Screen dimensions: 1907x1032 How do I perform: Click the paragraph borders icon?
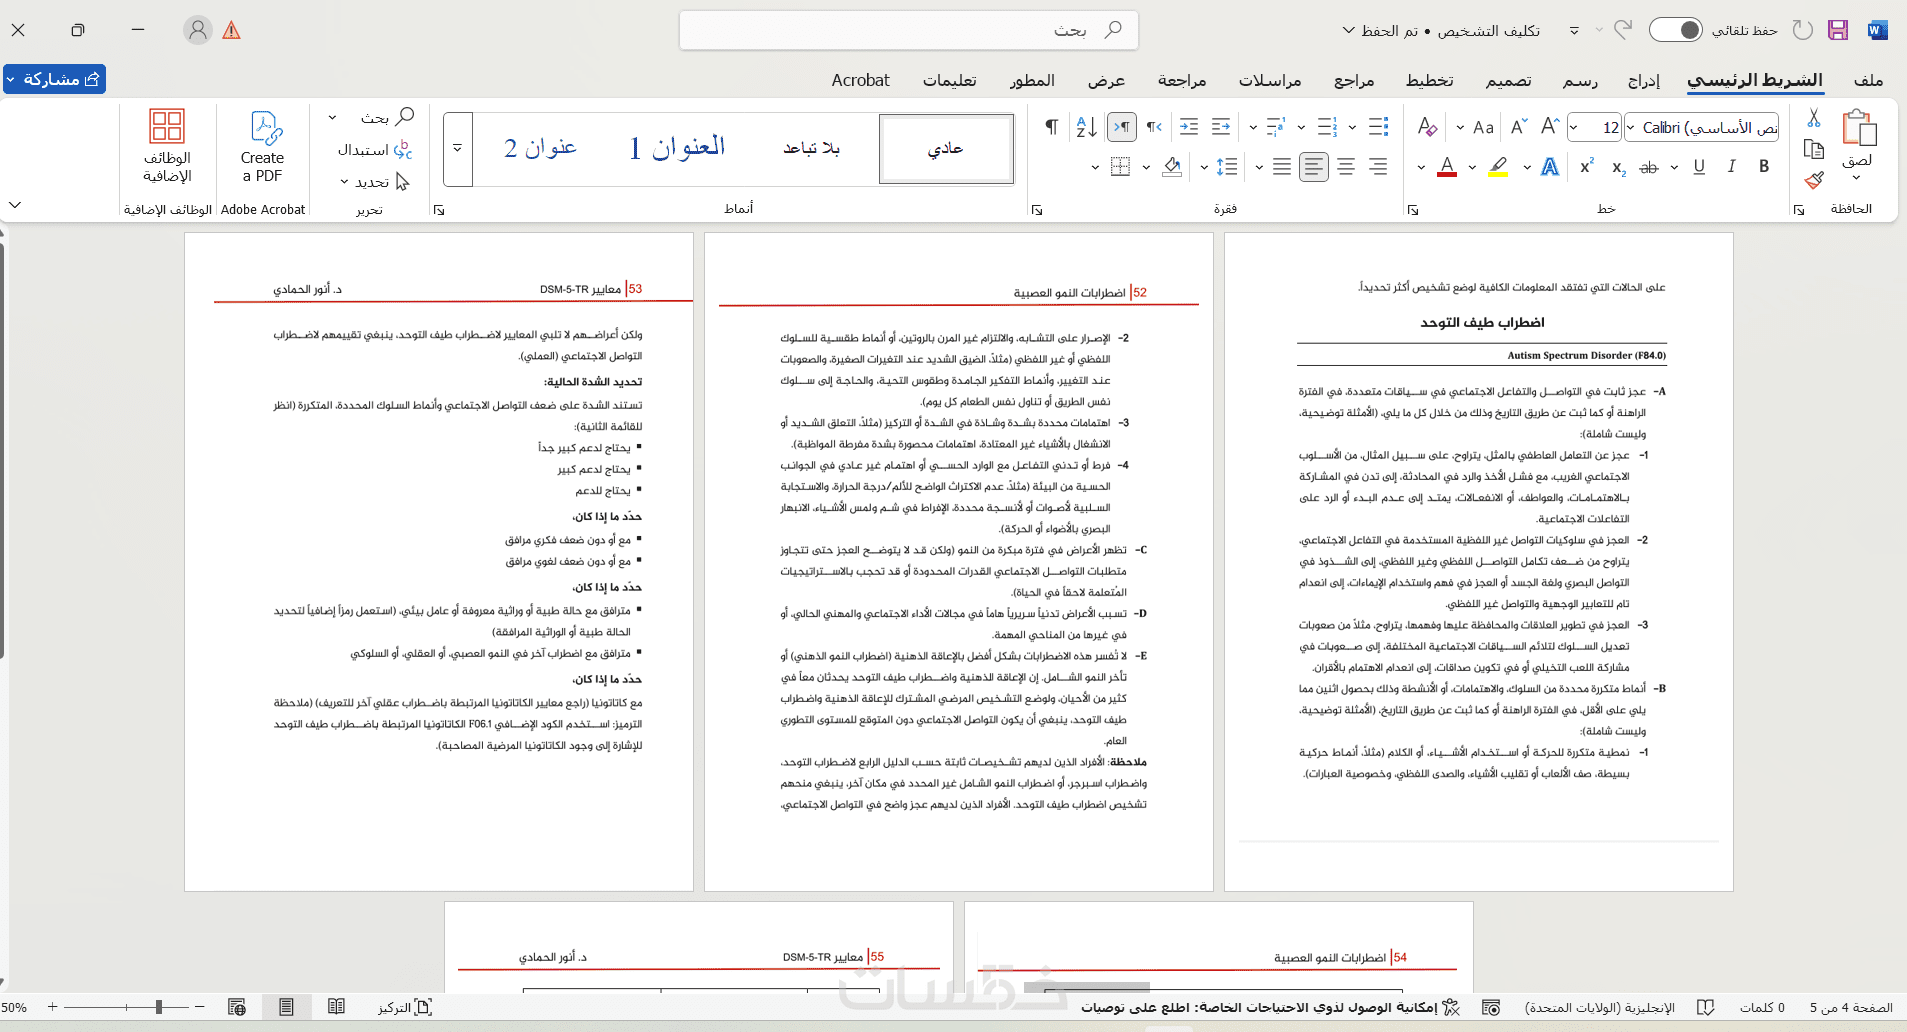coord(1120,167)
